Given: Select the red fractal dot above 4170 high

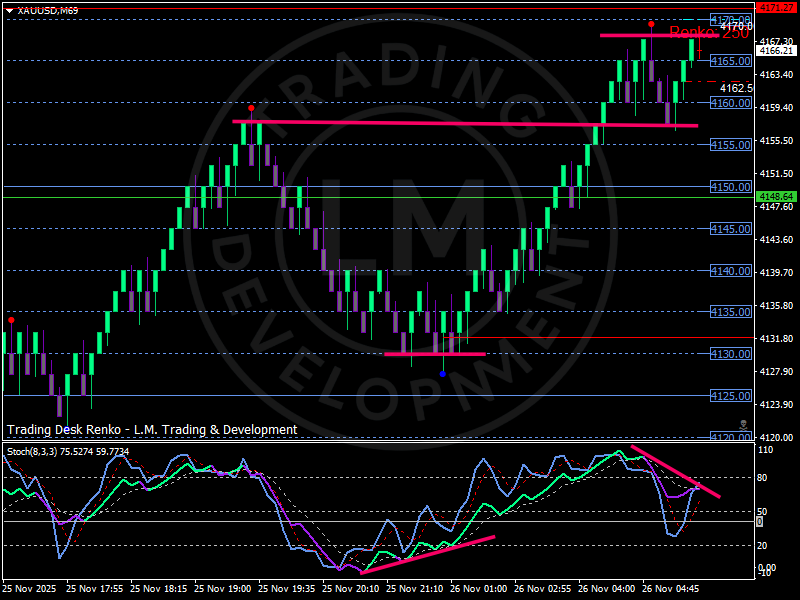Looking at the screenshot, I should coord(652,24).
